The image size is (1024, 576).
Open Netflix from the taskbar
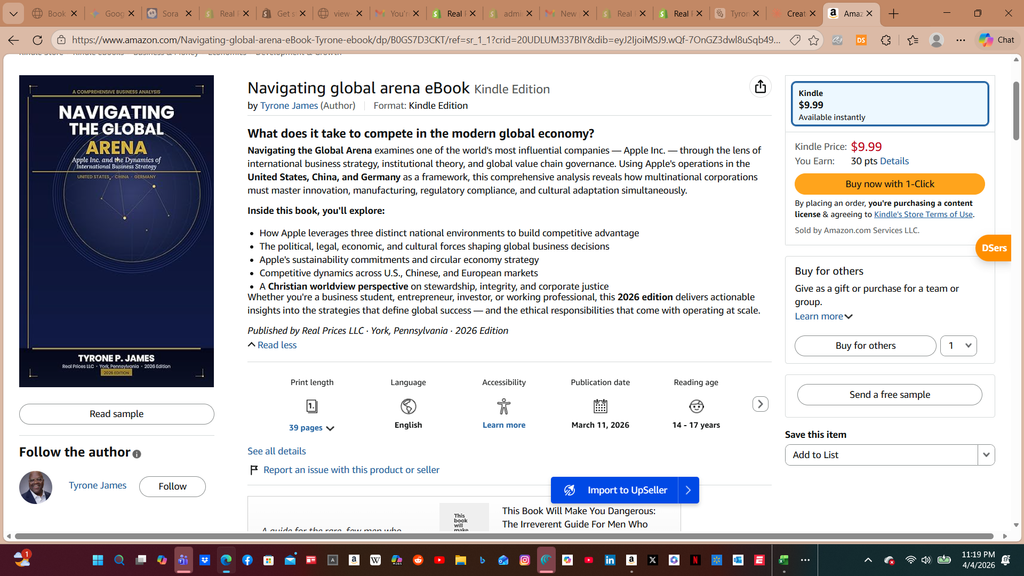pyautogui.click(x=696, y=560)
